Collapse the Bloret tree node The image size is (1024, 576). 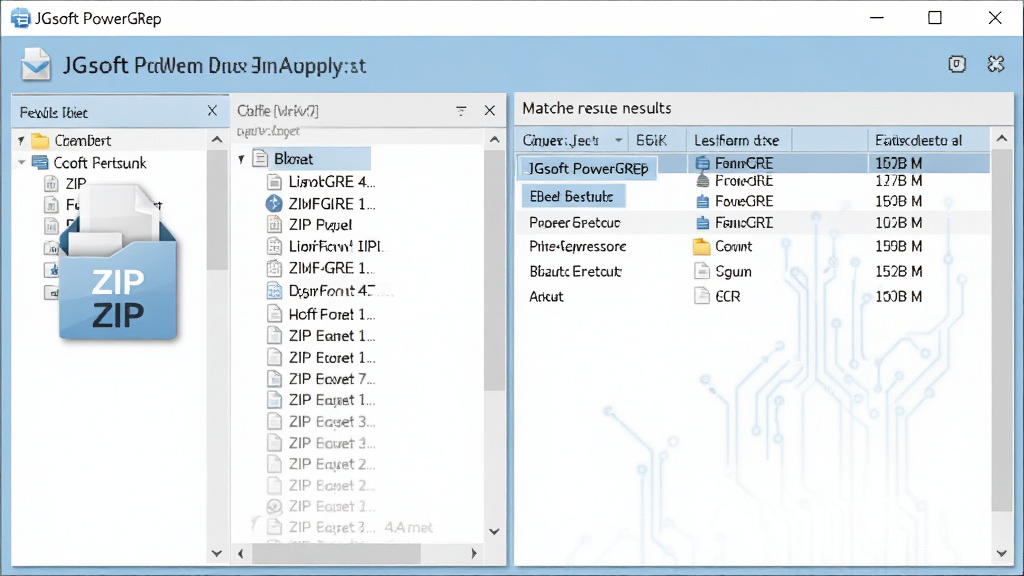tap(242, 159)
